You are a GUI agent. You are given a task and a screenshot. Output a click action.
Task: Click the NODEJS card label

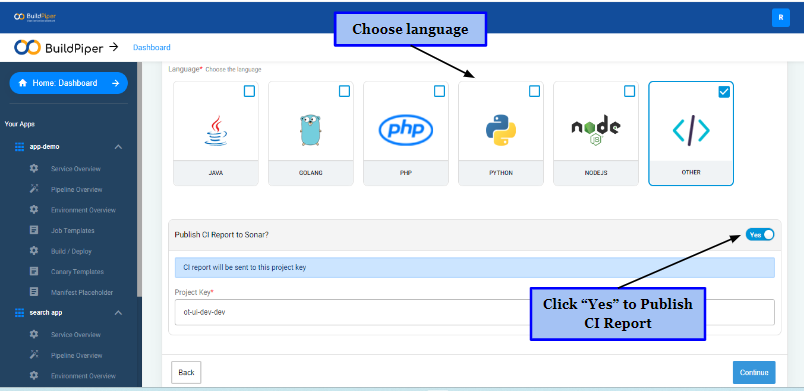[596, 173]
